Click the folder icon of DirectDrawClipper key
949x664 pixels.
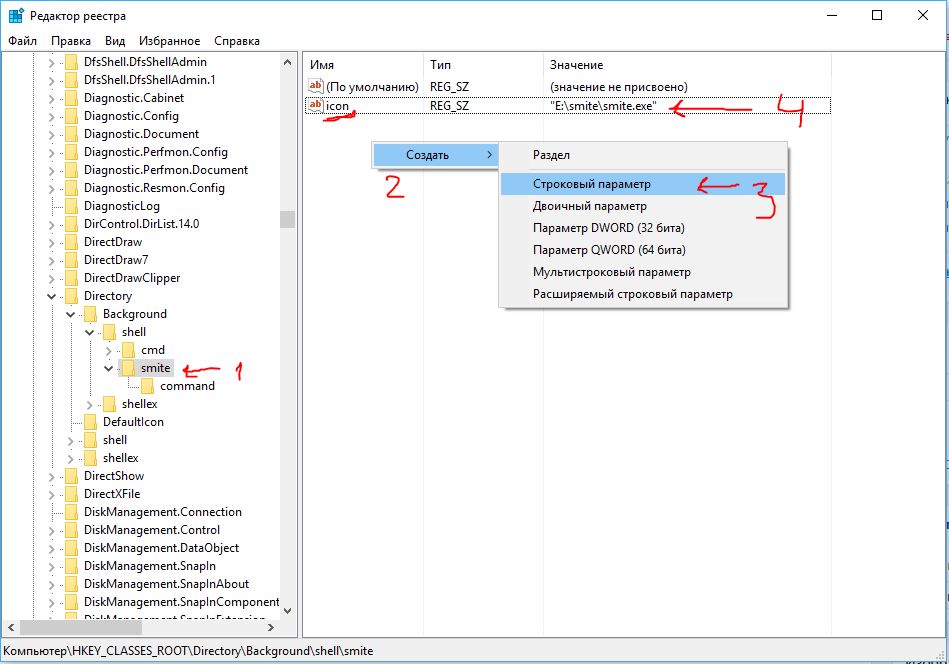click(x=71, y=278)
